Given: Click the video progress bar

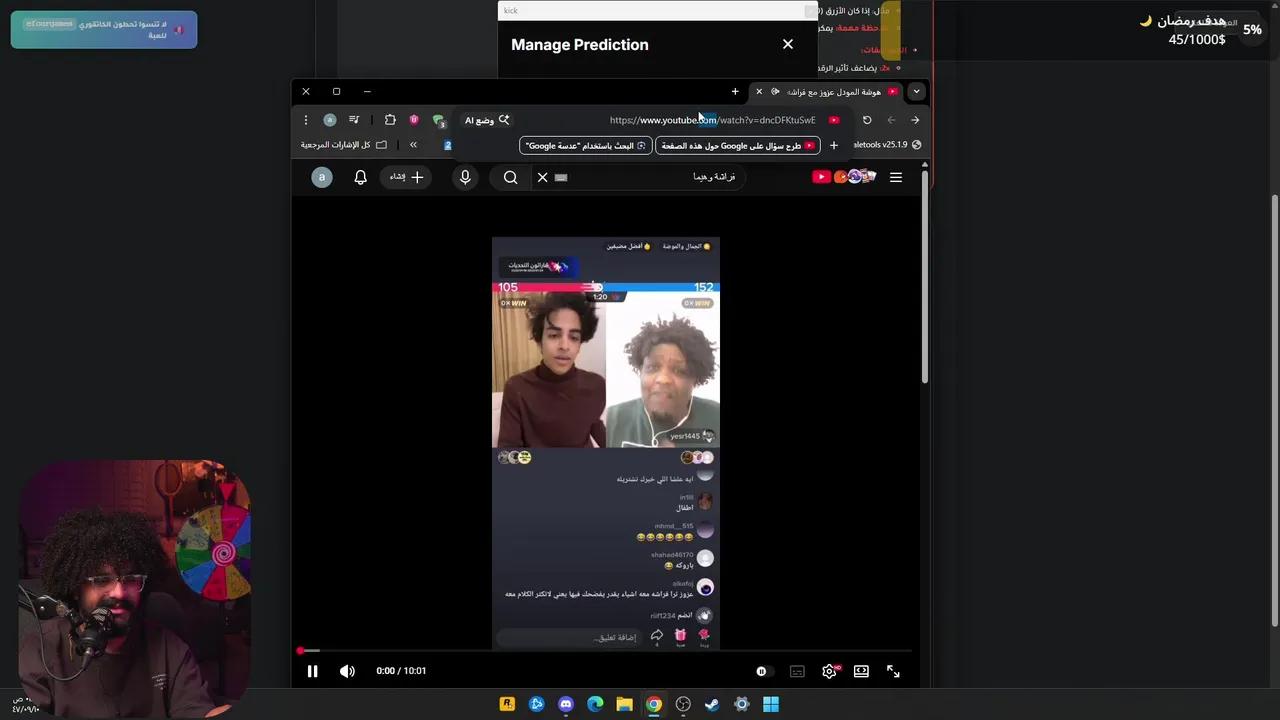Looking at the screenshot, I should click(605, 651).
